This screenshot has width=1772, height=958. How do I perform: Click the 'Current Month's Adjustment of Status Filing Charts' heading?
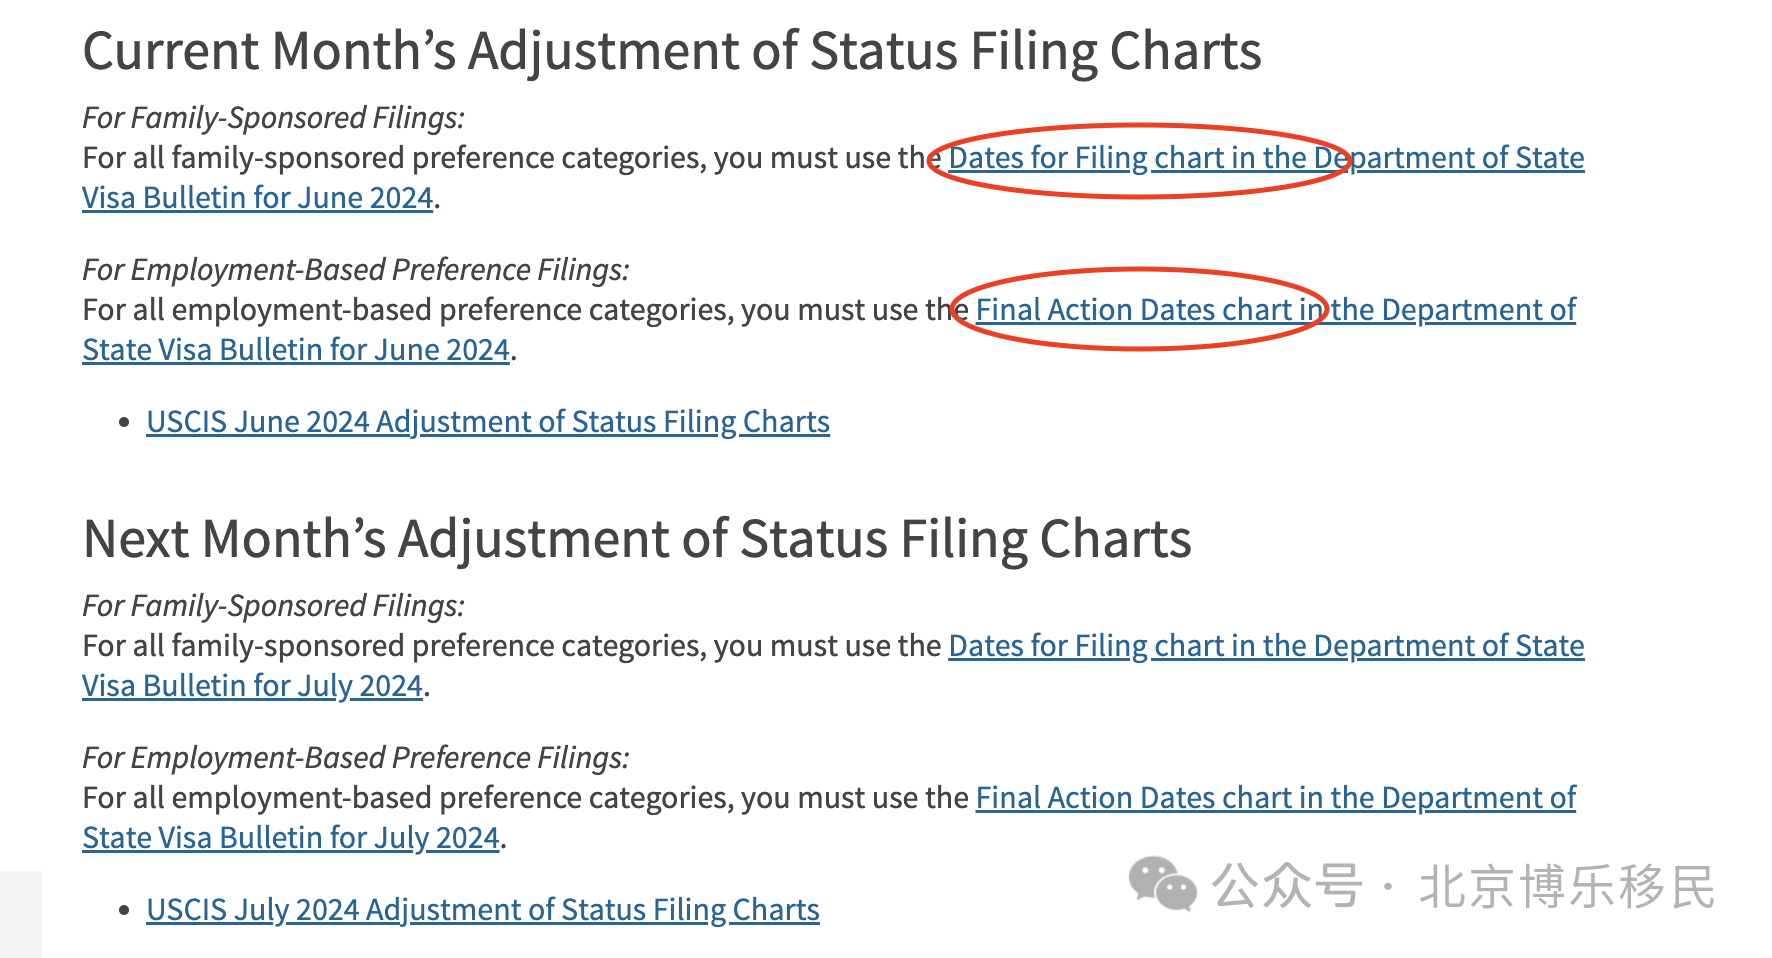click(x=672, y=52)
